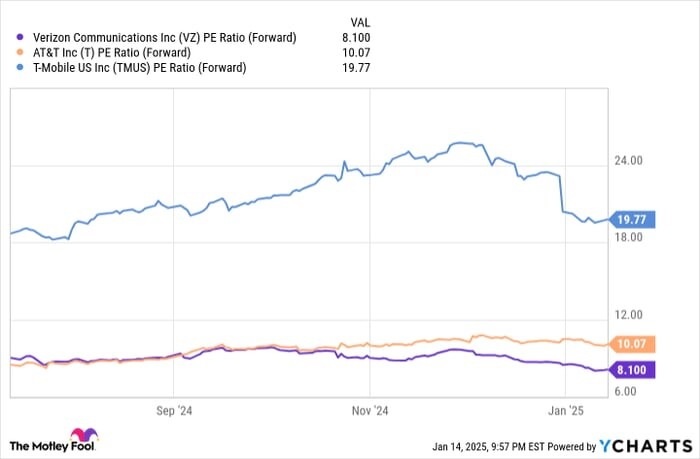
Task: Click the VAL column header
Action: 360,22
